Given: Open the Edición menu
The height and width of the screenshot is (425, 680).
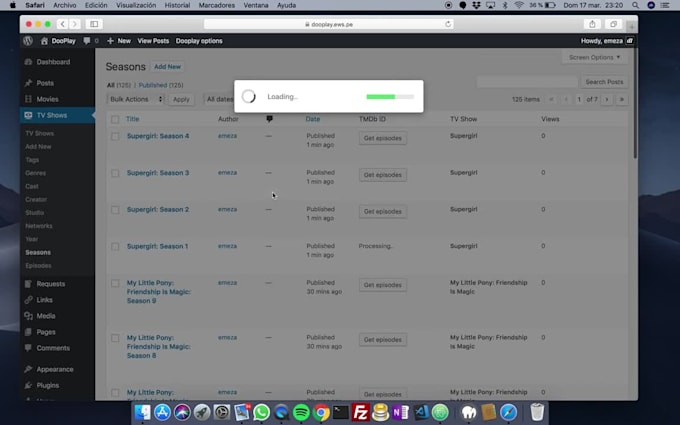Looking at the screenshot, I should (96, 5).
